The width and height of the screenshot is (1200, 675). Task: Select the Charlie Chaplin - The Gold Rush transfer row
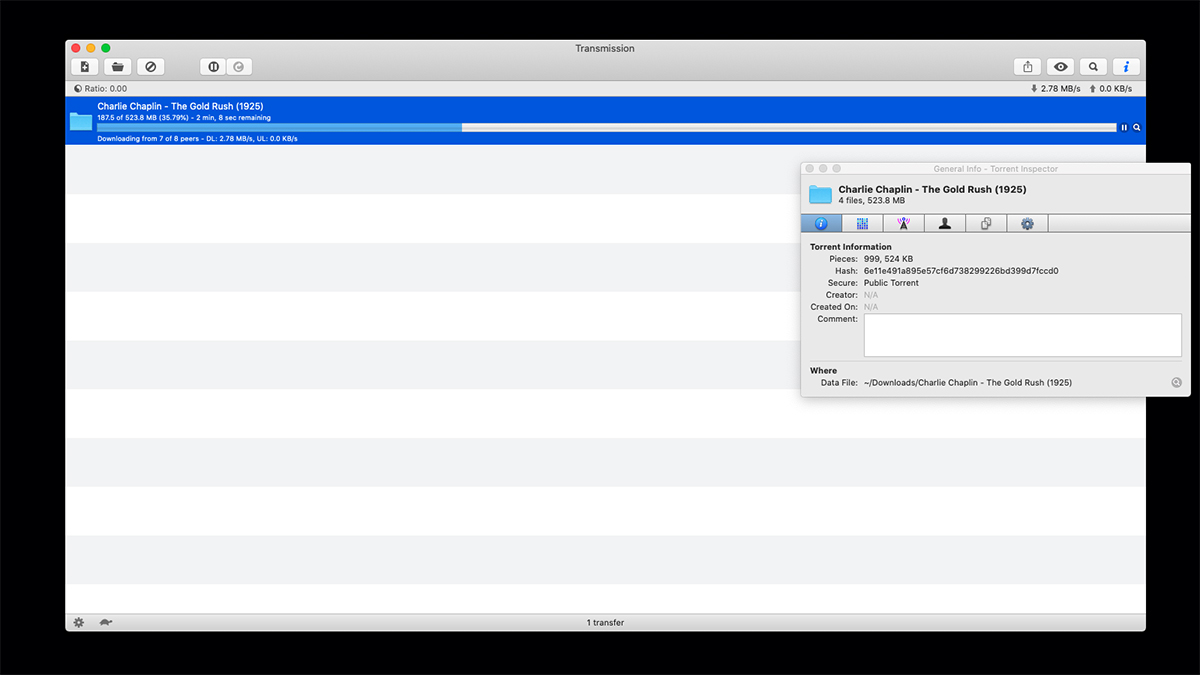[x=605, y=121]
